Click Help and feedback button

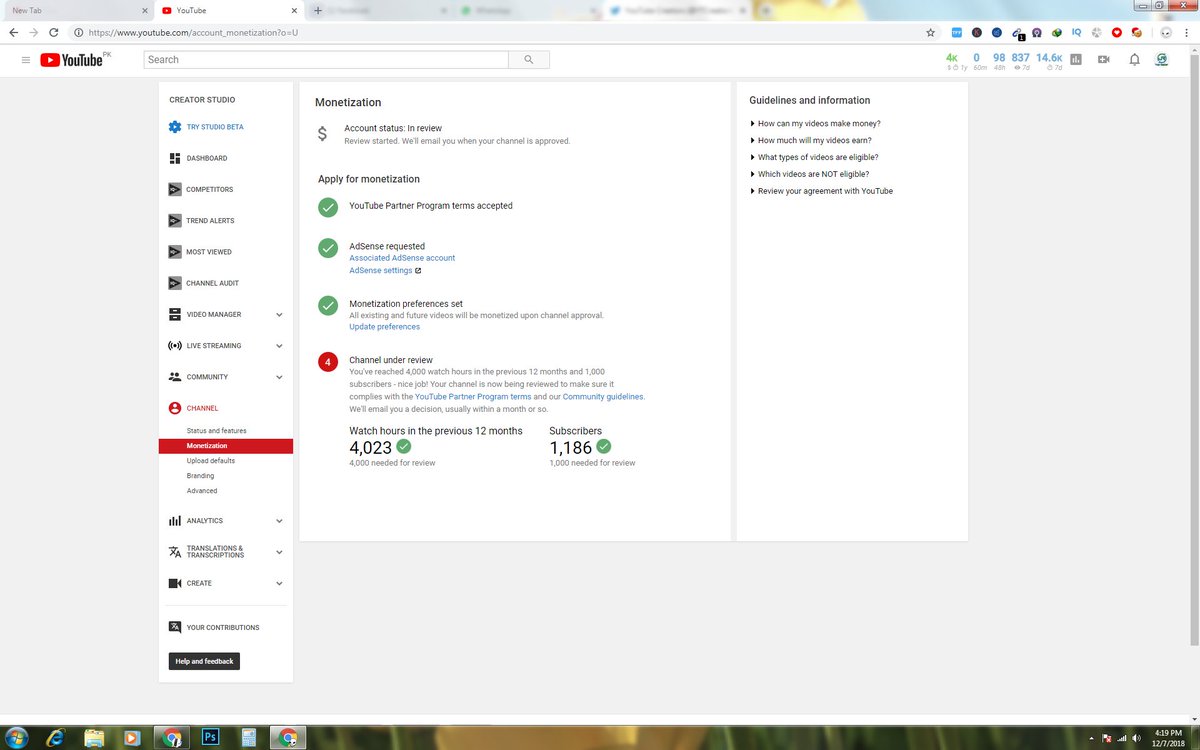click(x=204, y=661)
